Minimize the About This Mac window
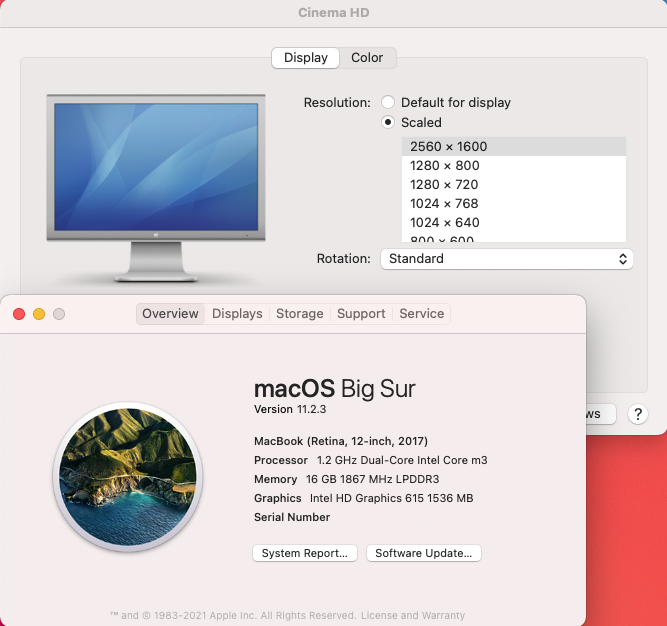Image resolution: width=667 pixels, height=626 pixels. (x=39, y=314)
